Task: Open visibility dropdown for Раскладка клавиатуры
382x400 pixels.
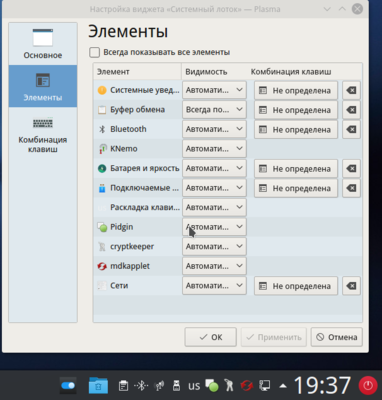Action: 214,207
